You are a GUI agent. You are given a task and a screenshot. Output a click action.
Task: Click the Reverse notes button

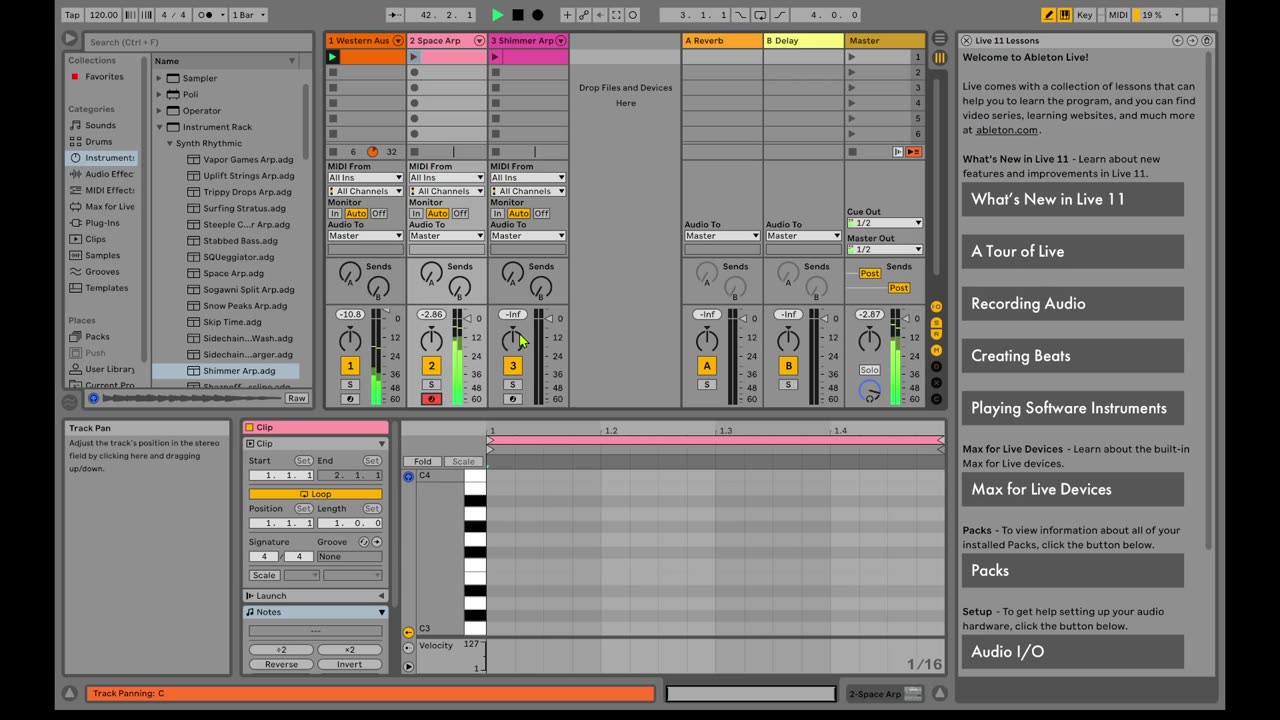pyautogui.click(x=281, y=664)
